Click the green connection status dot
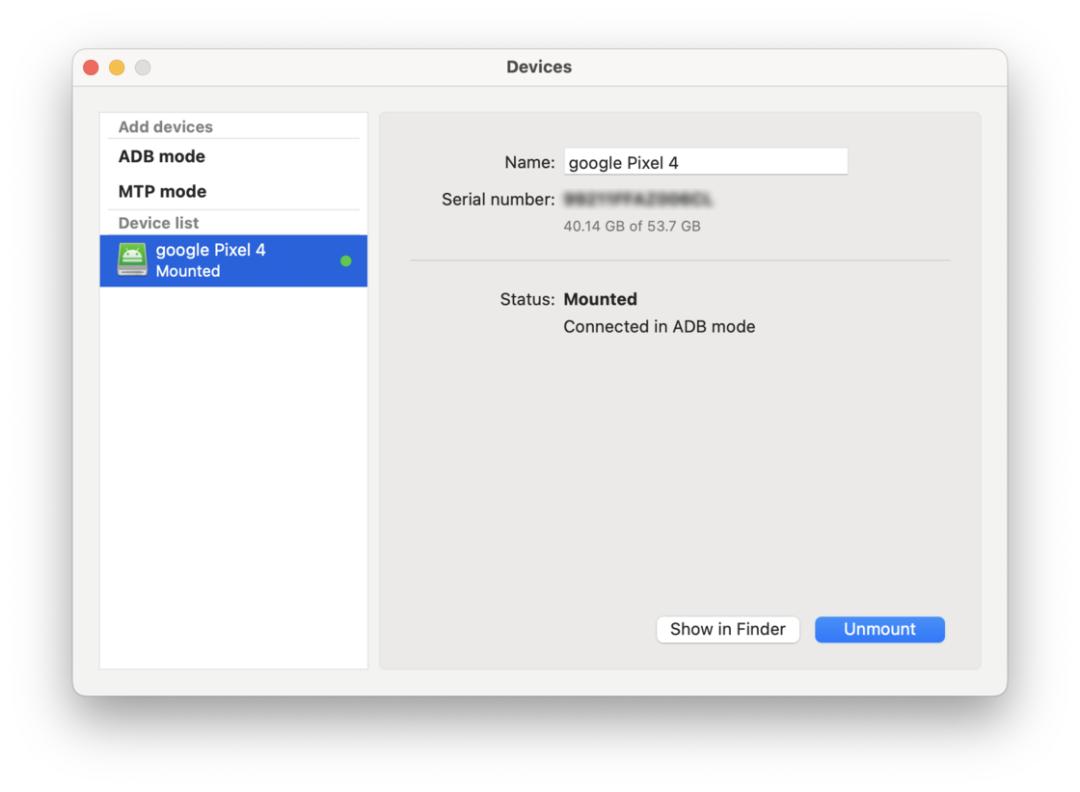The width and height of the screenshot is (1080, 792). coord(346,261)
